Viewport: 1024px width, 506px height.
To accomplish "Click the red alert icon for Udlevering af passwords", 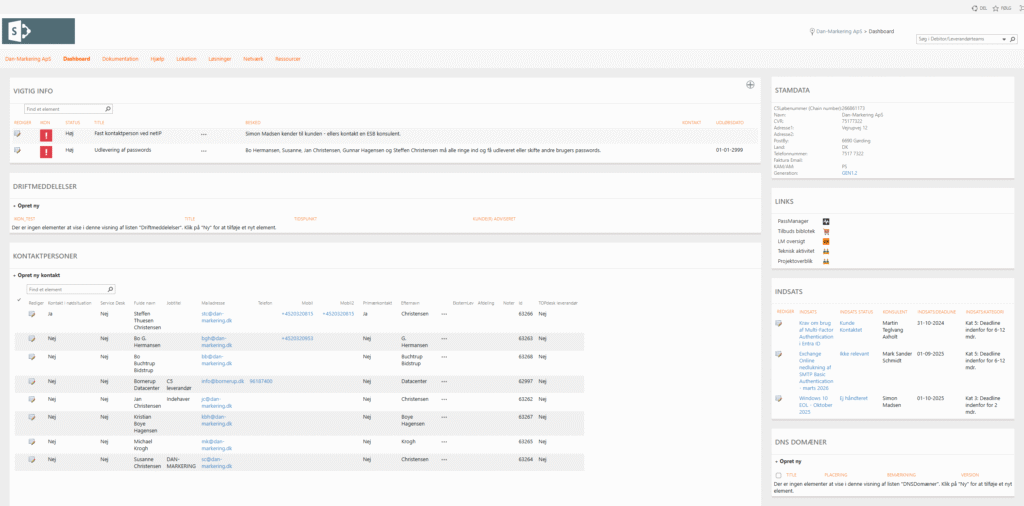I will [x=46, y=151].
